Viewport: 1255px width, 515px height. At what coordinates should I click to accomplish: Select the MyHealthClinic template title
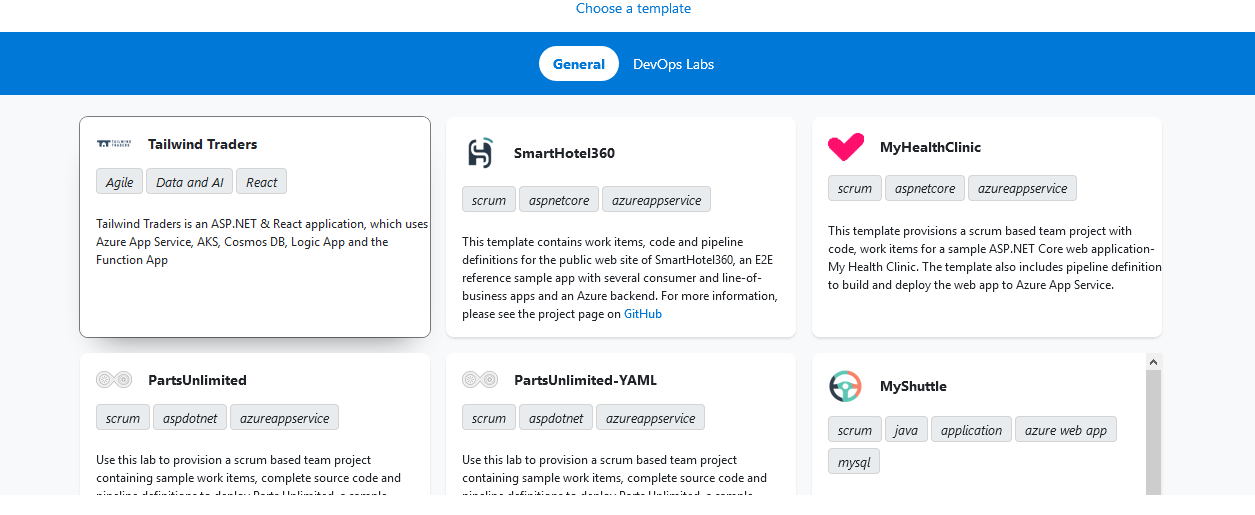pos(930,147)
